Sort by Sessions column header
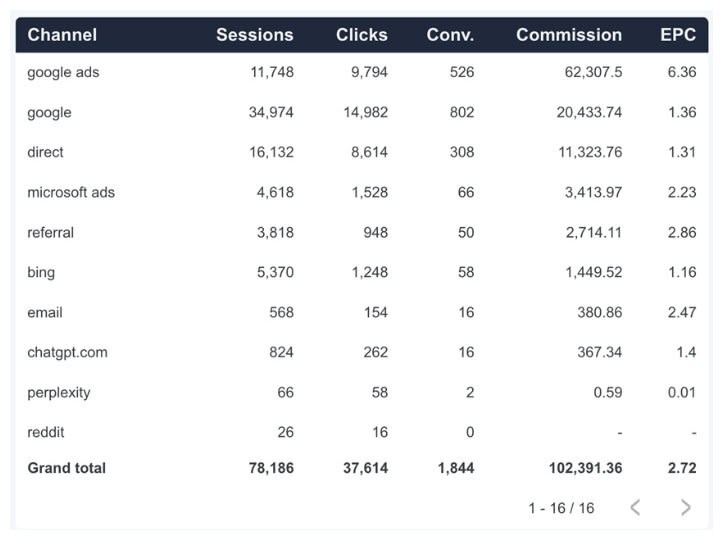This screenshot has height=546, width=725. pos(254,35)
